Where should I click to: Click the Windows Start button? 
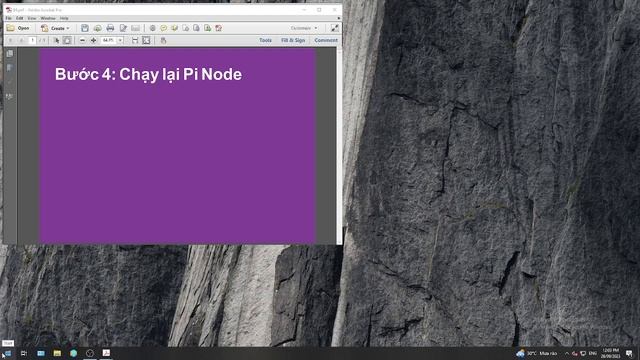[7, 353]
